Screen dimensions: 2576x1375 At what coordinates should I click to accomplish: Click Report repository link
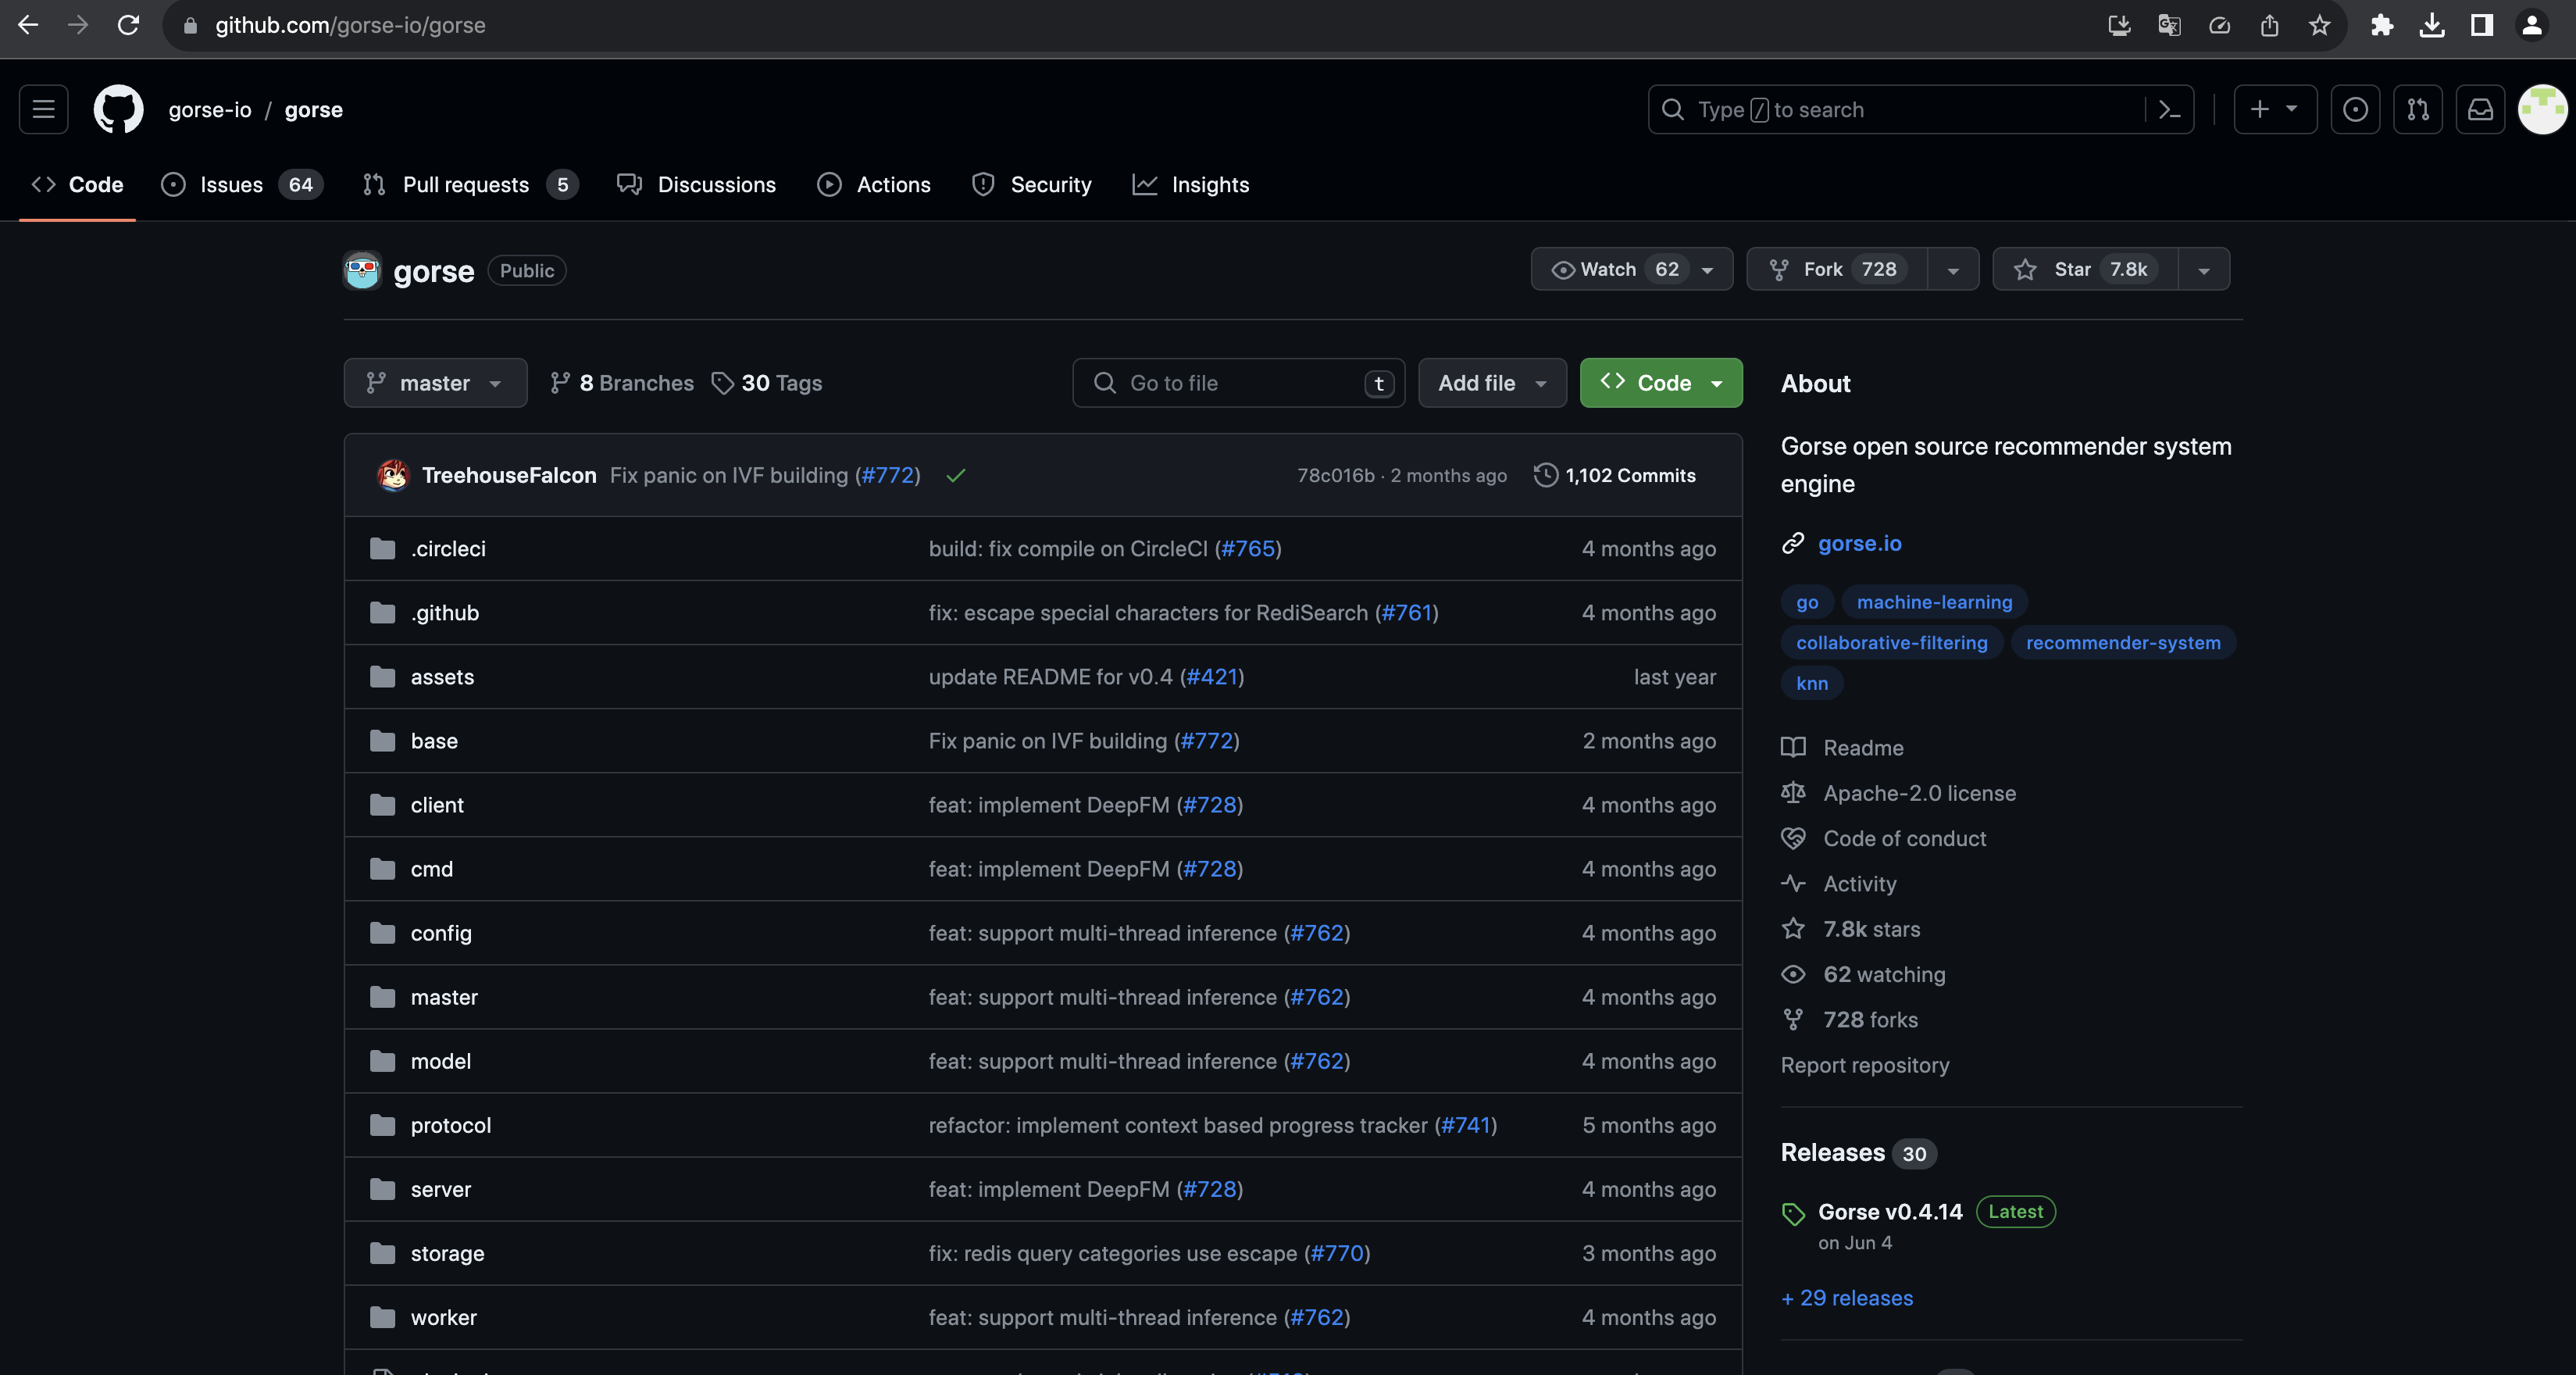[1864, 1064]
